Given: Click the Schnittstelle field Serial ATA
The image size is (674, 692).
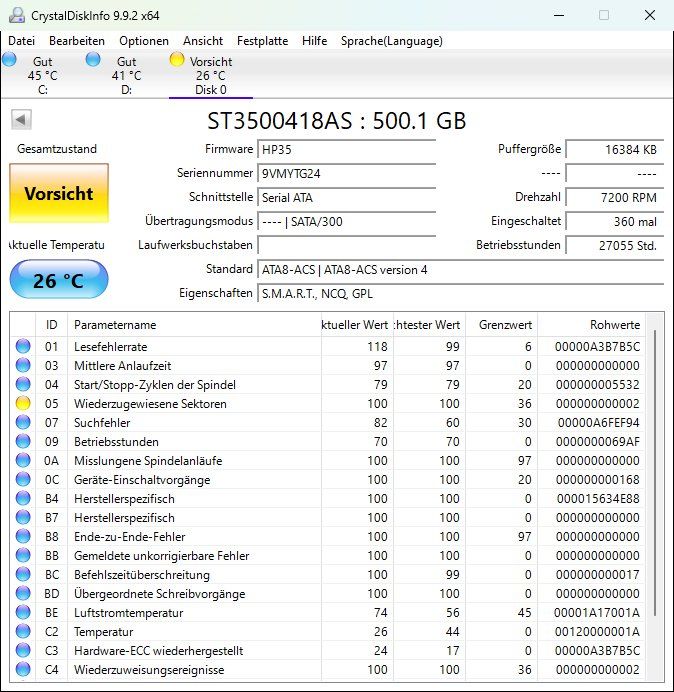Looking at the screenshot, I should click(x=347, y=197).
